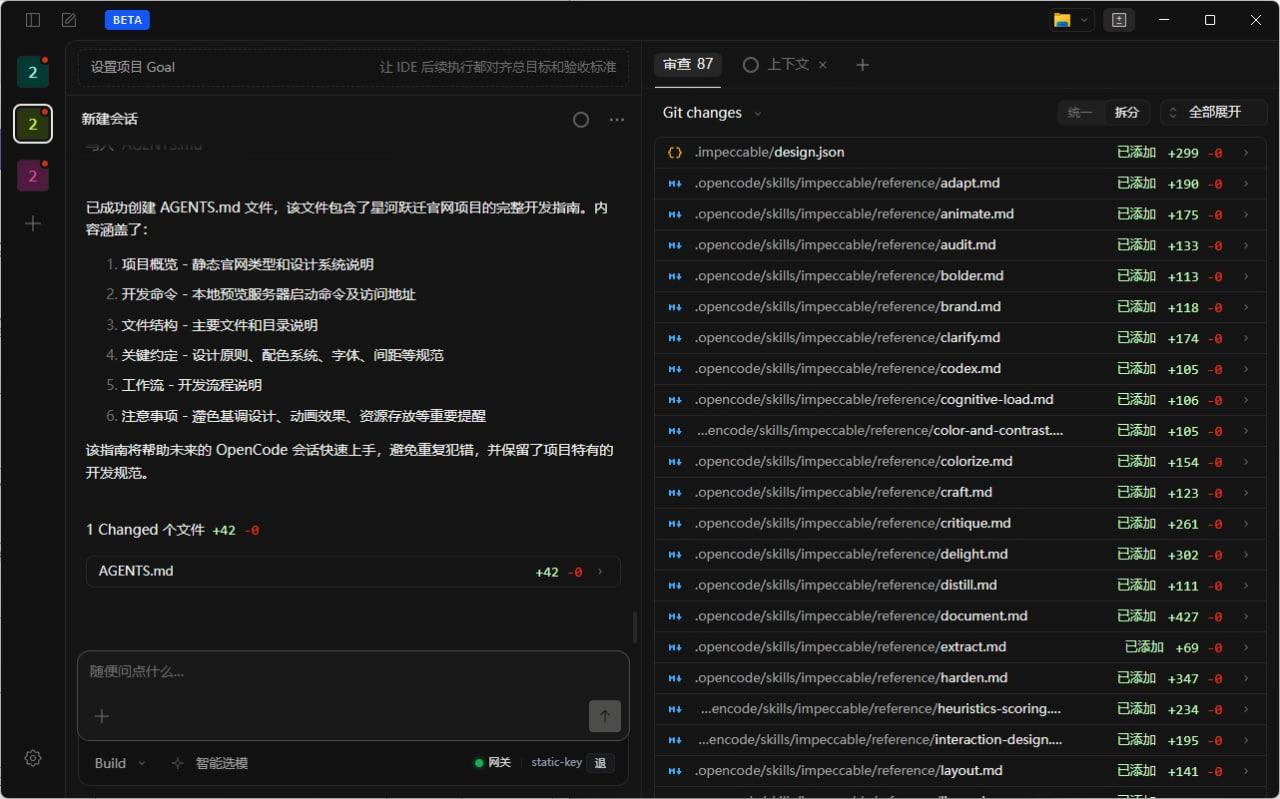
Task: Click markdown icon beside harden.md
Action: point(675,679)
